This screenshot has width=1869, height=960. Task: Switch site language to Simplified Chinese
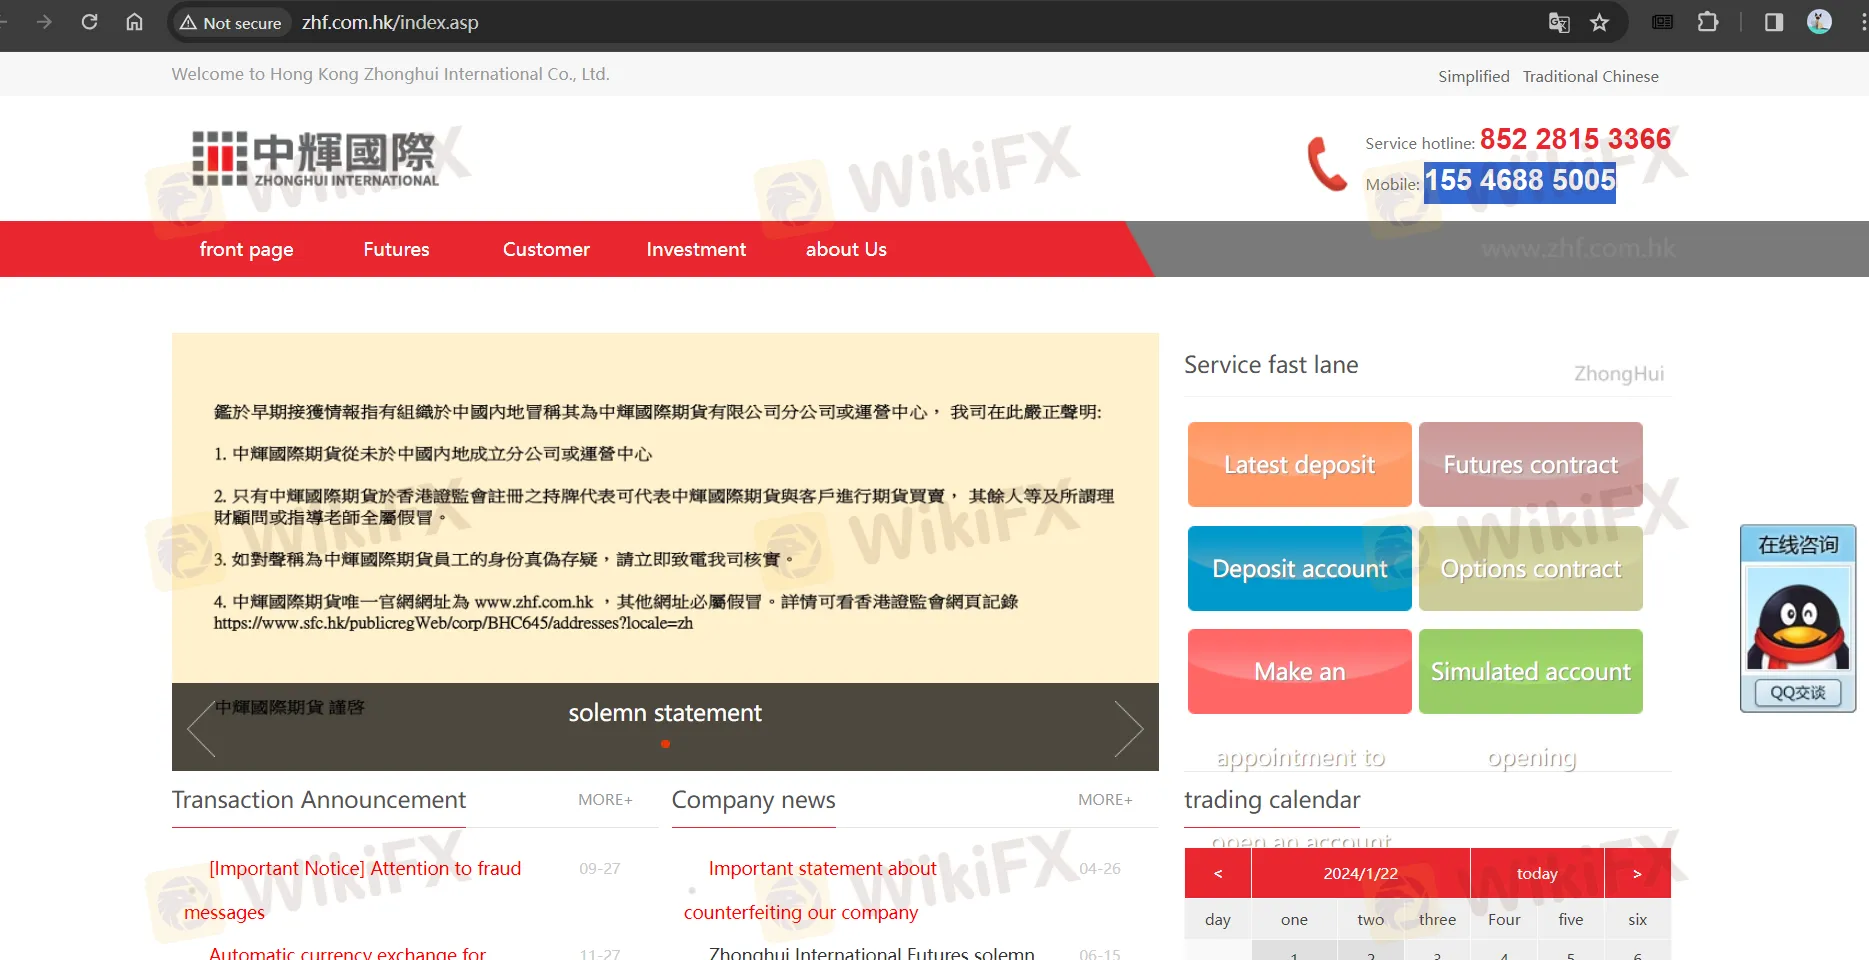click(1473, 76)
